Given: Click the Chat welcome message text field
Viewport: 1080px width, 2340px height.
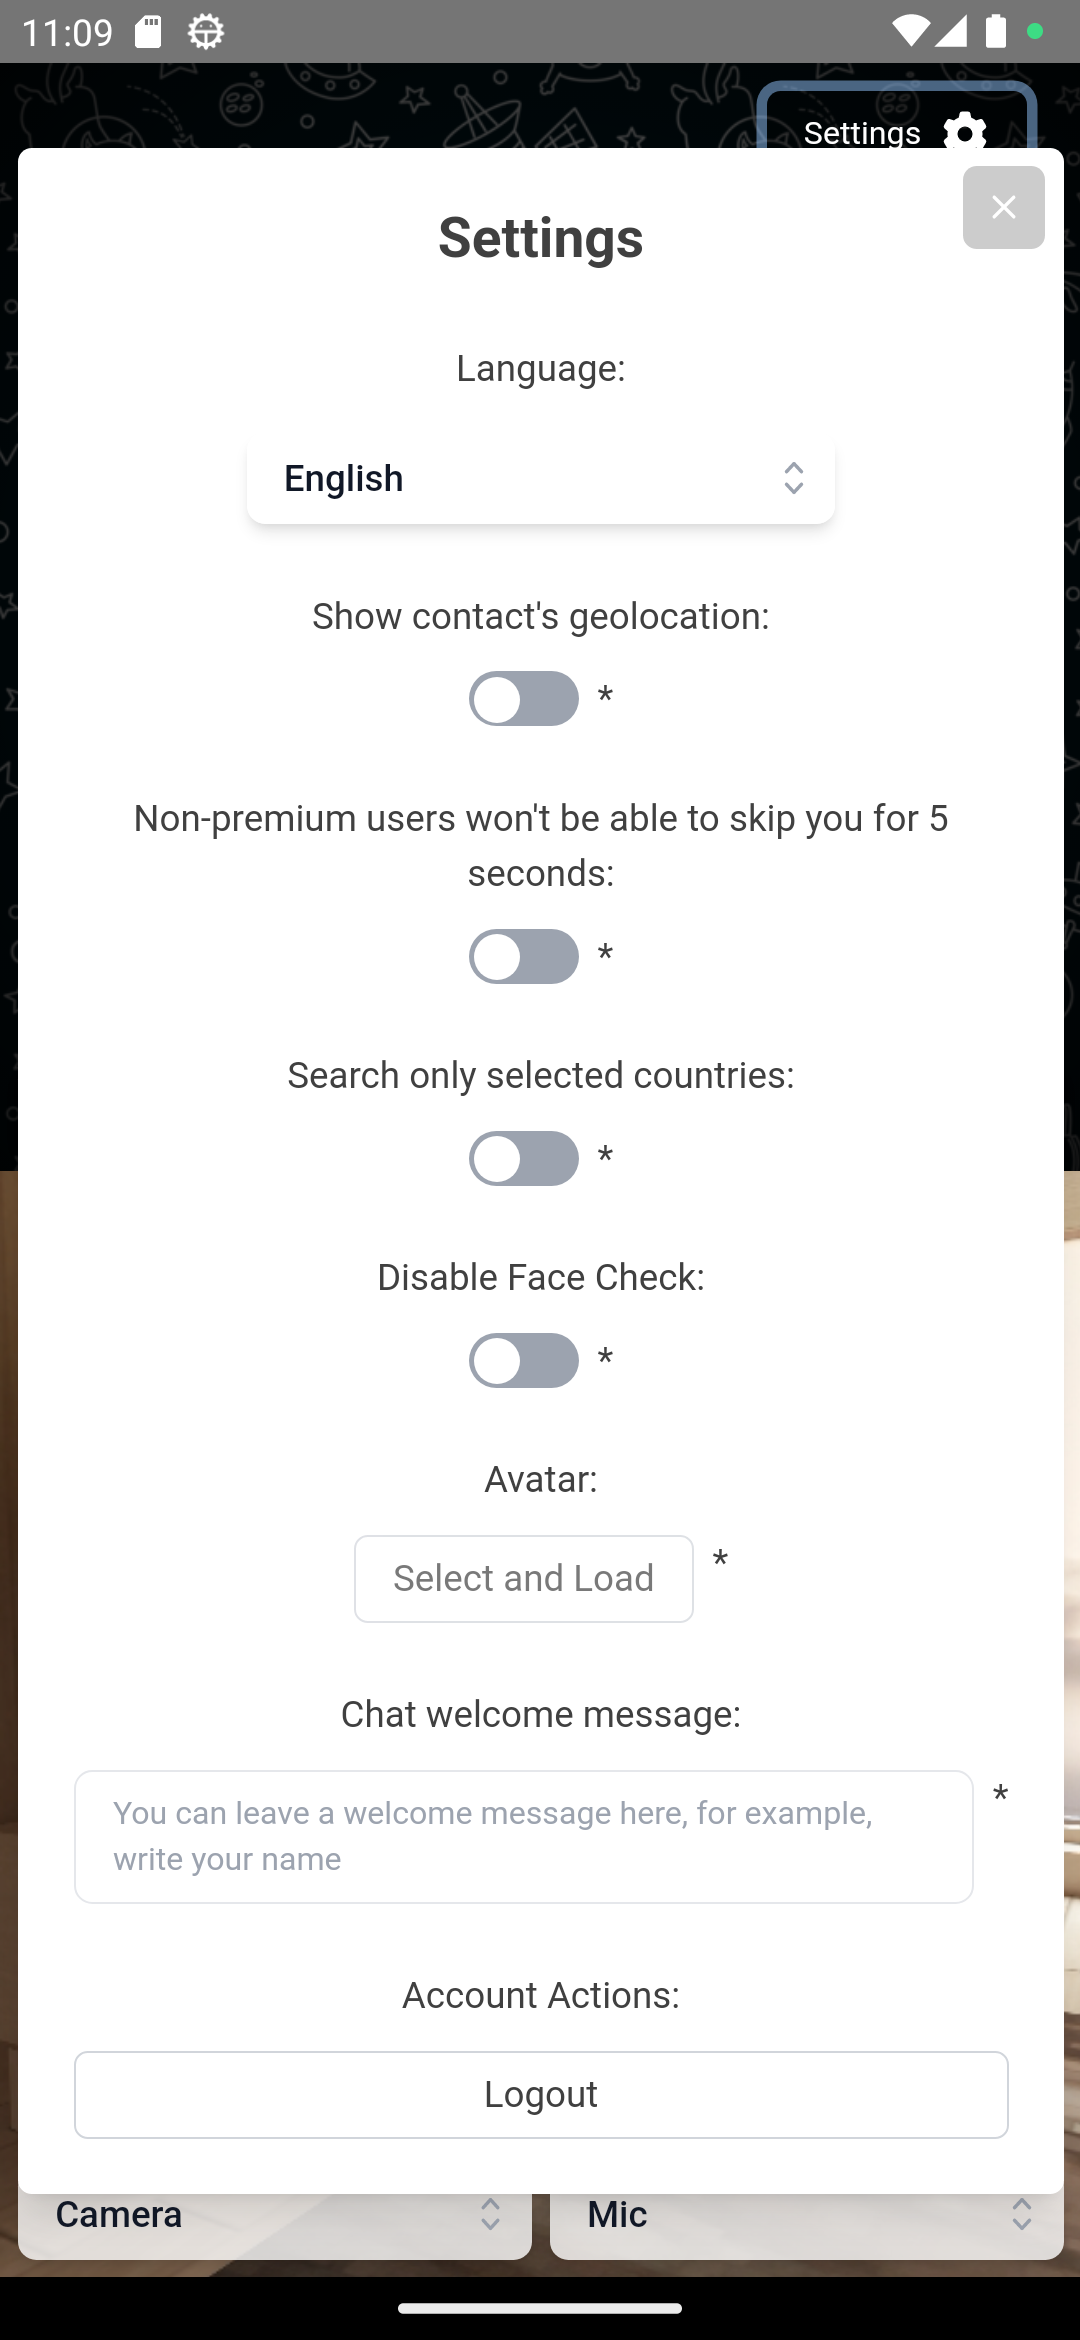Looking at the screenshot, I should coord(523,1836).
